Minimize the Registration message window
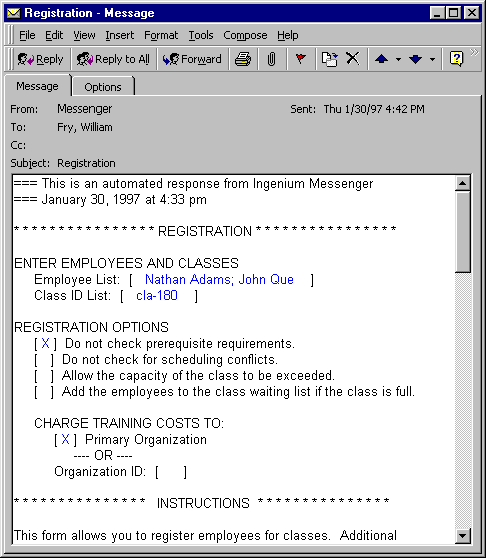 (437, 13)
